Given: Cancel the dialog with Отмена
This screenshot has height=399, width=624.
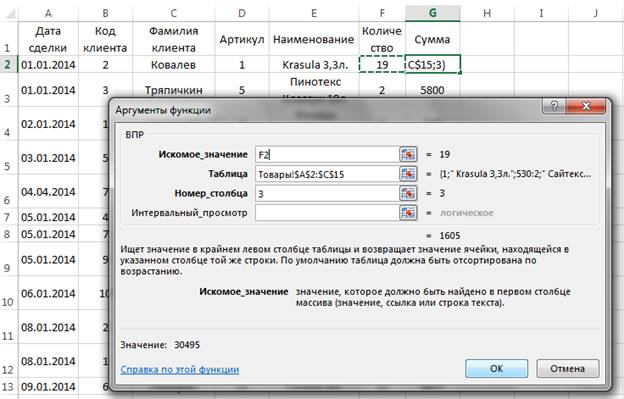Looking at the screenshot, I should click(567, 368).
